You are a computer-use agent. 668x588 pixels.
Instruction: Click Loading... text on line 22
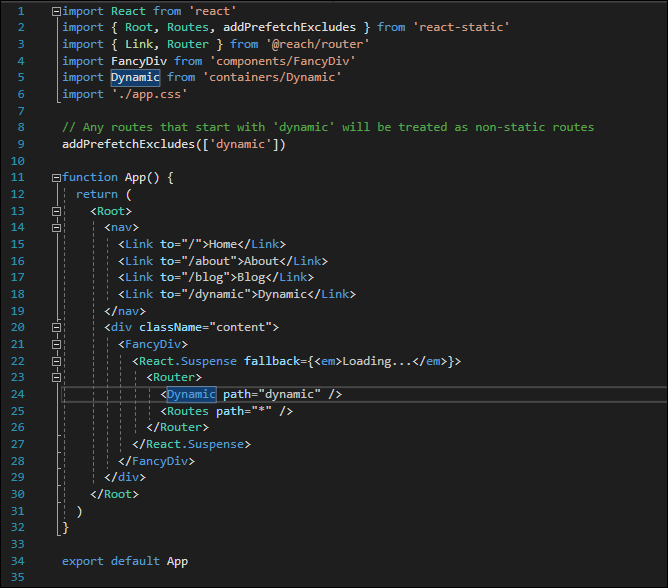point(377,361)
